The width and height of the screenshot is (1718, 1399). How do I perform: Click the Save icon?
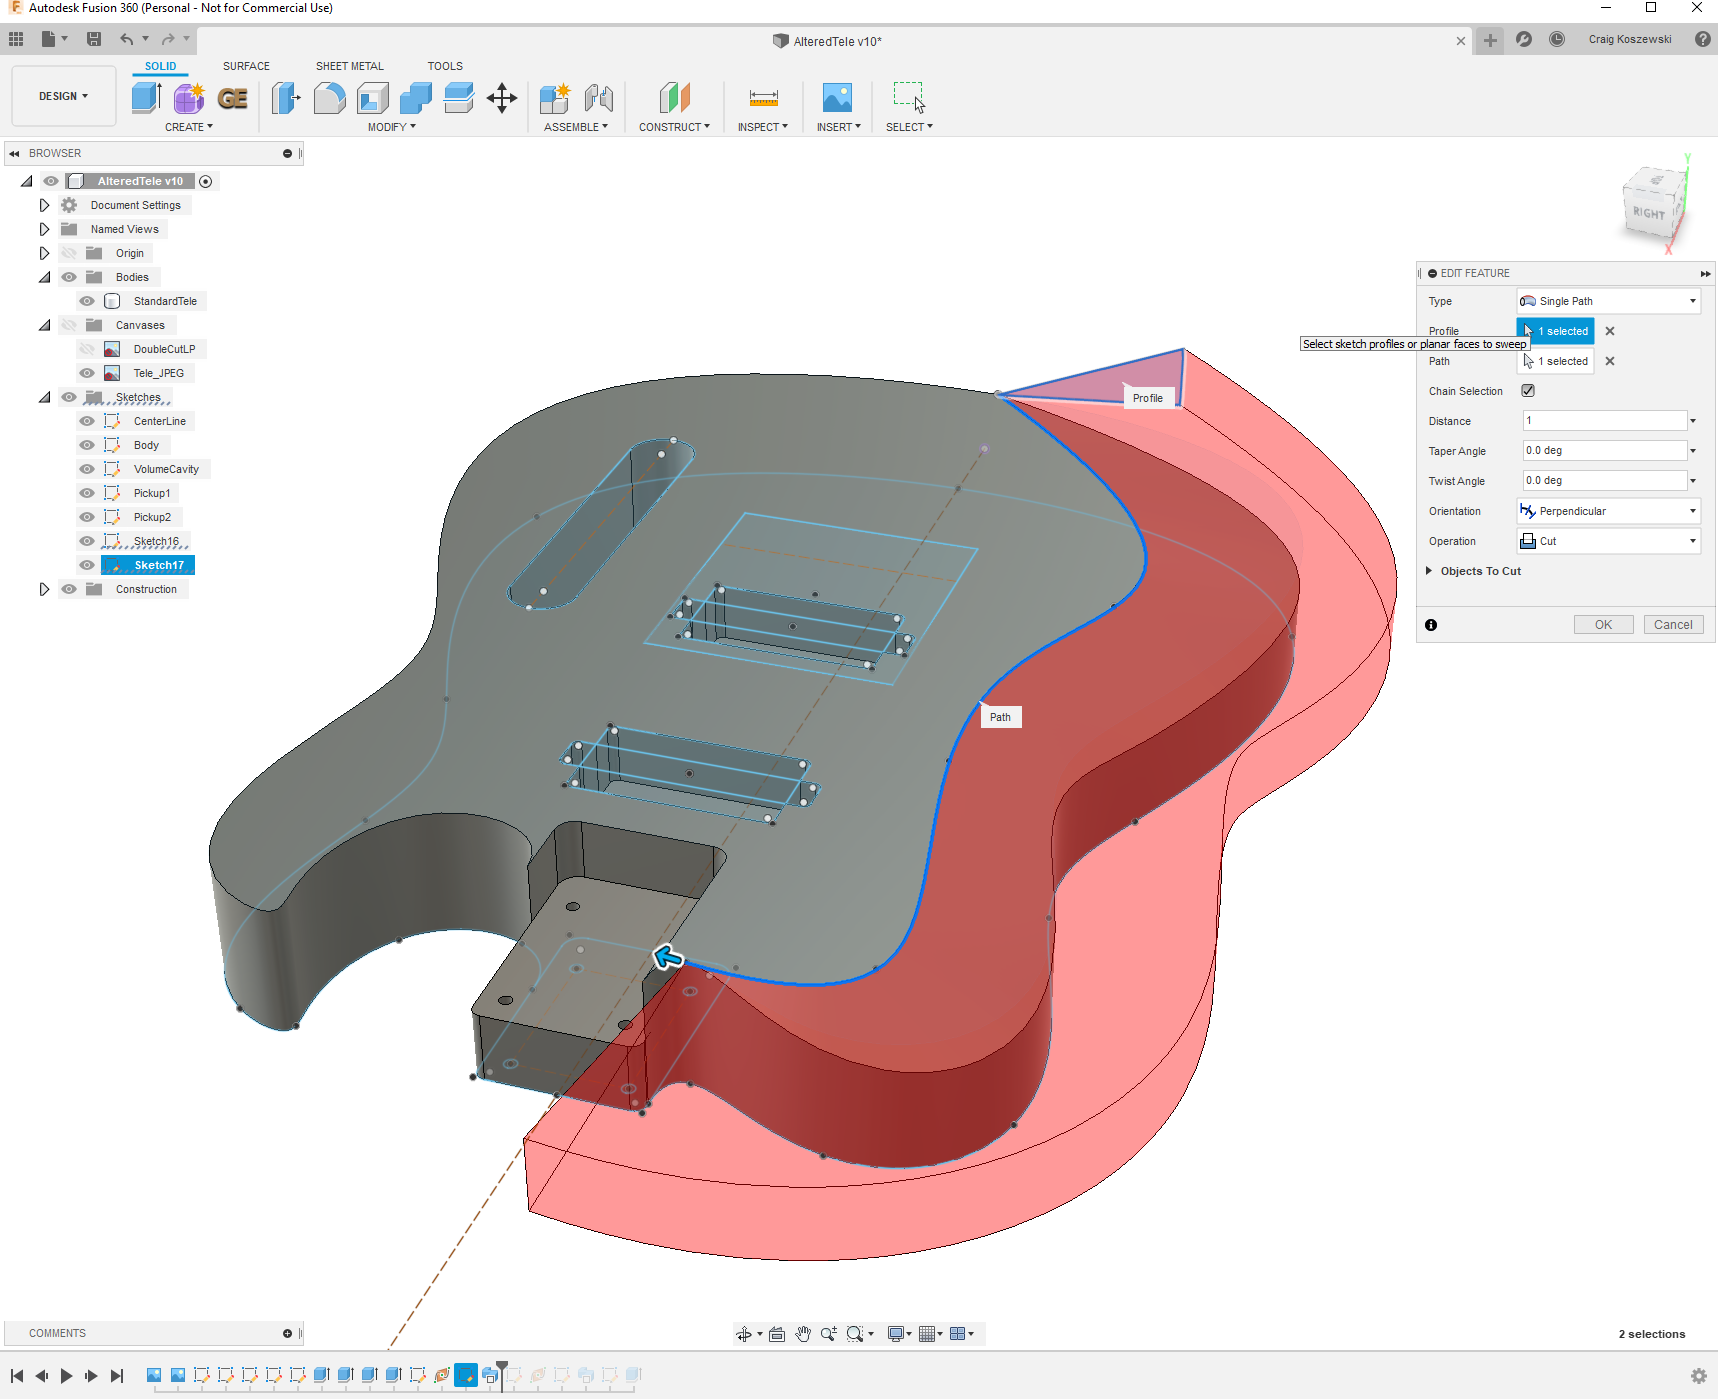[x=94, y=39]
